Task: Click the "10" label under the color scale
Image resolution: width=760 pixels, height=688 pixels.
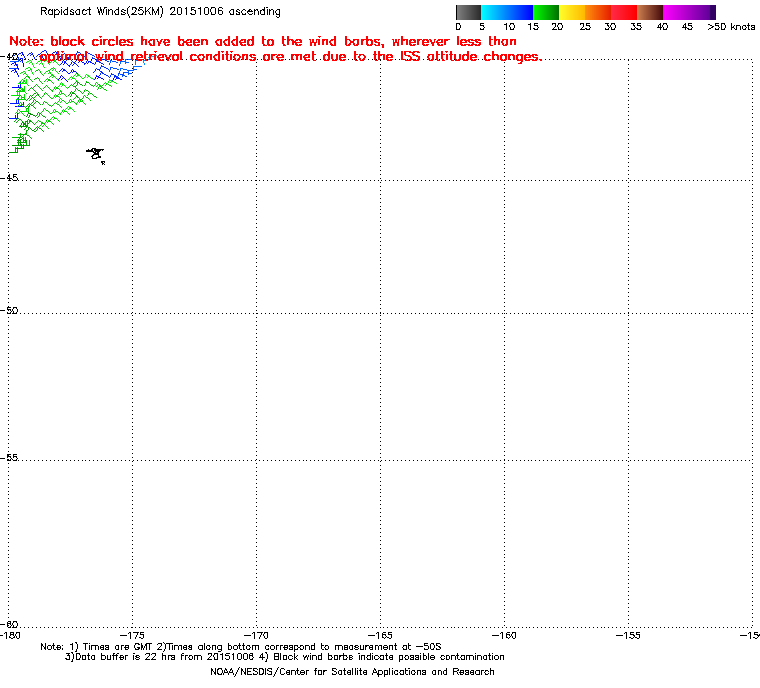Action: click(x=509, y=27)
